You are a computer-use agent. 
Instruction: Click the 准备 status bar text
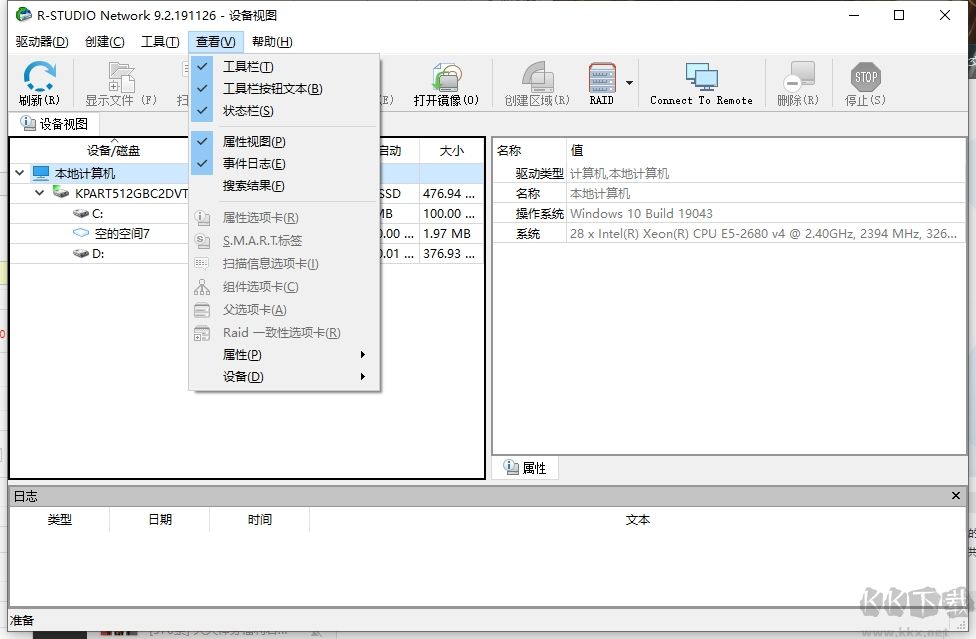22,620
